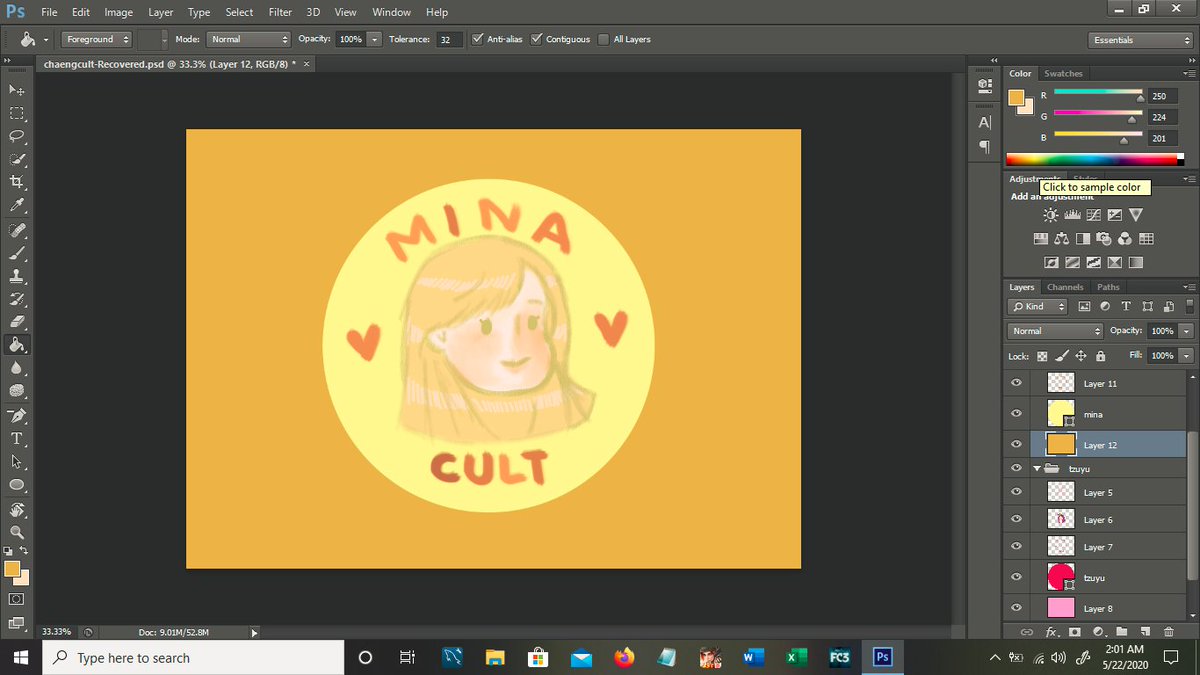Select the Eraser tool
This screenshot has width=1200, height=675.
(x=17, y=322)
